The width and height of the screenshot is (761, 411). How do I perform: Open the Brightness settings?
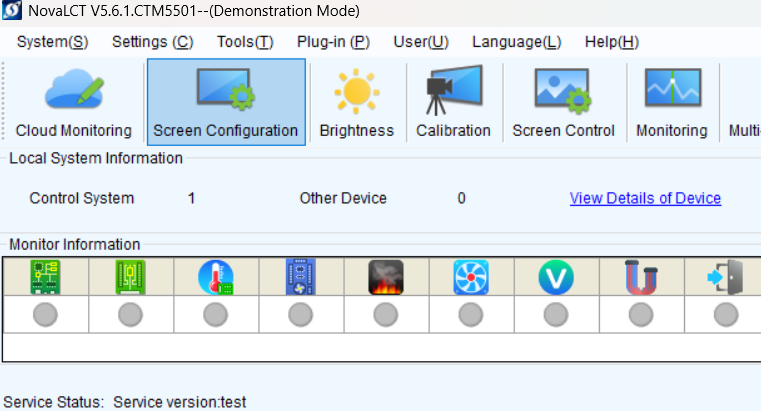pyautogui.click(x=357, y=102)
